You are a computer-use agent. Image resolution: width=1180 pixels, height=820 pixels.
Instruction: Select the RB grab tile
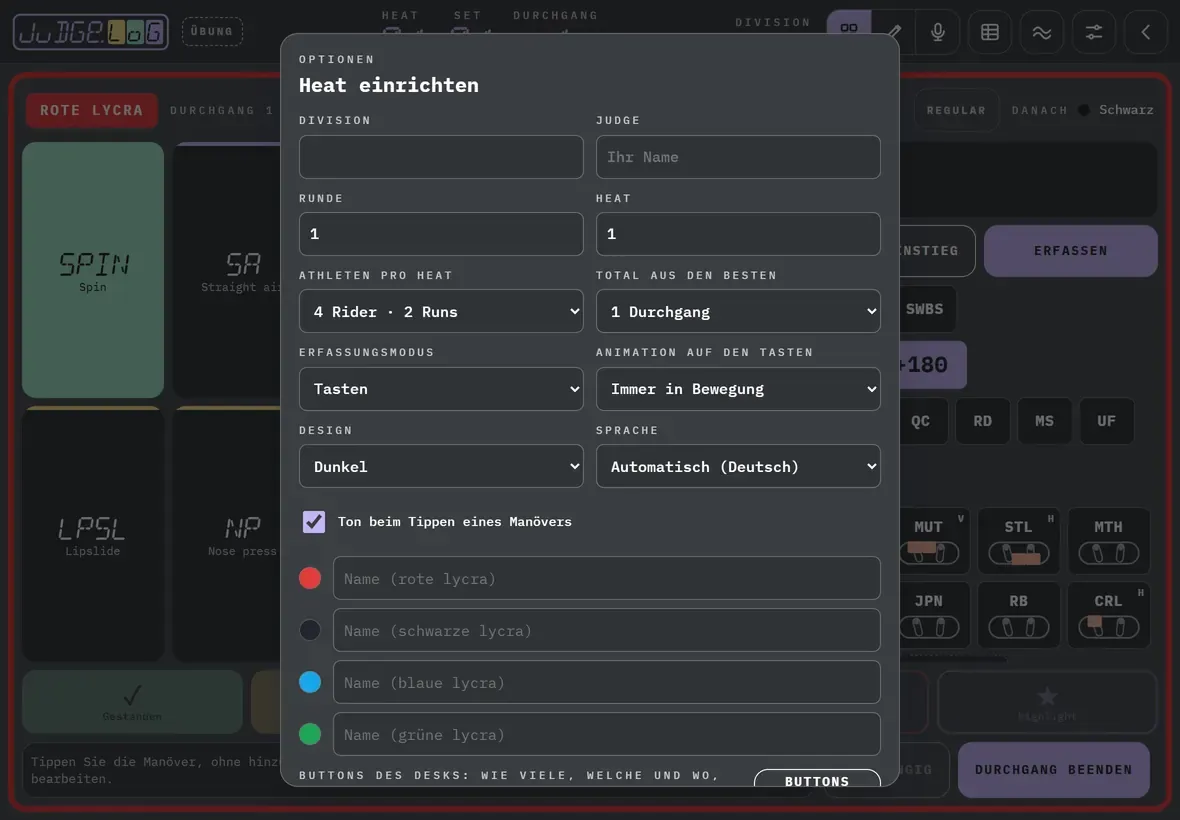[1018, 615]
